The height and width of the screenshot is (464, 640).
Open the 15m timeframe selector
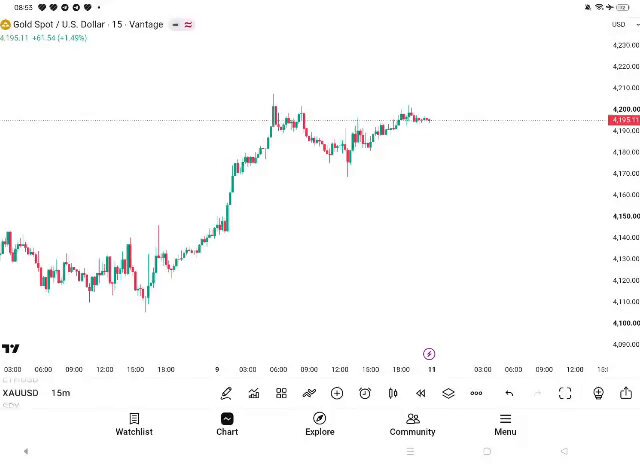61,393
